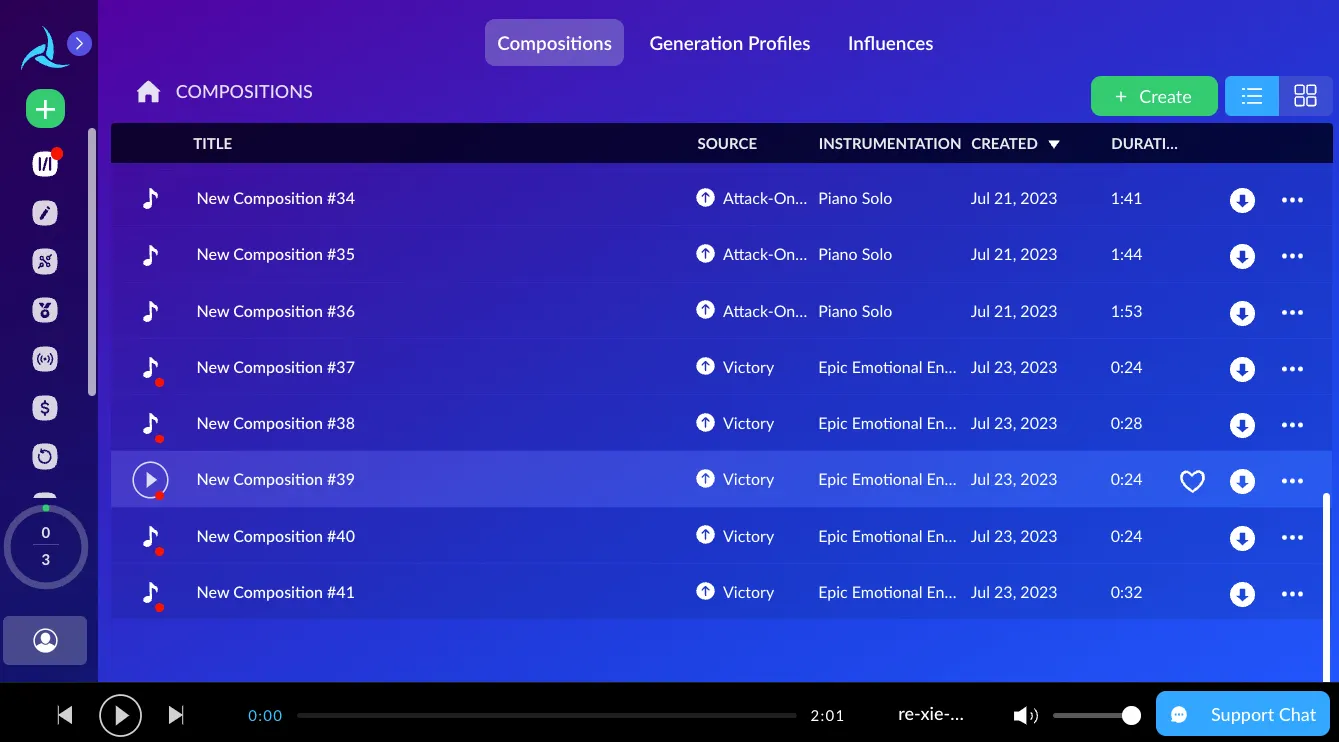The image size is (1339, 742).
Task: Expand the sidebar with the chevron arrow
Action: point(79,43)
